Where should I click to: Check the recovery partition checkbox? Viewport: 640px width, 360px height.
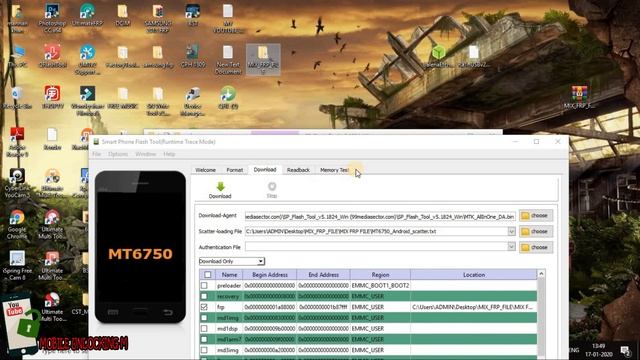pyautogui.click(x=204, y=296)
